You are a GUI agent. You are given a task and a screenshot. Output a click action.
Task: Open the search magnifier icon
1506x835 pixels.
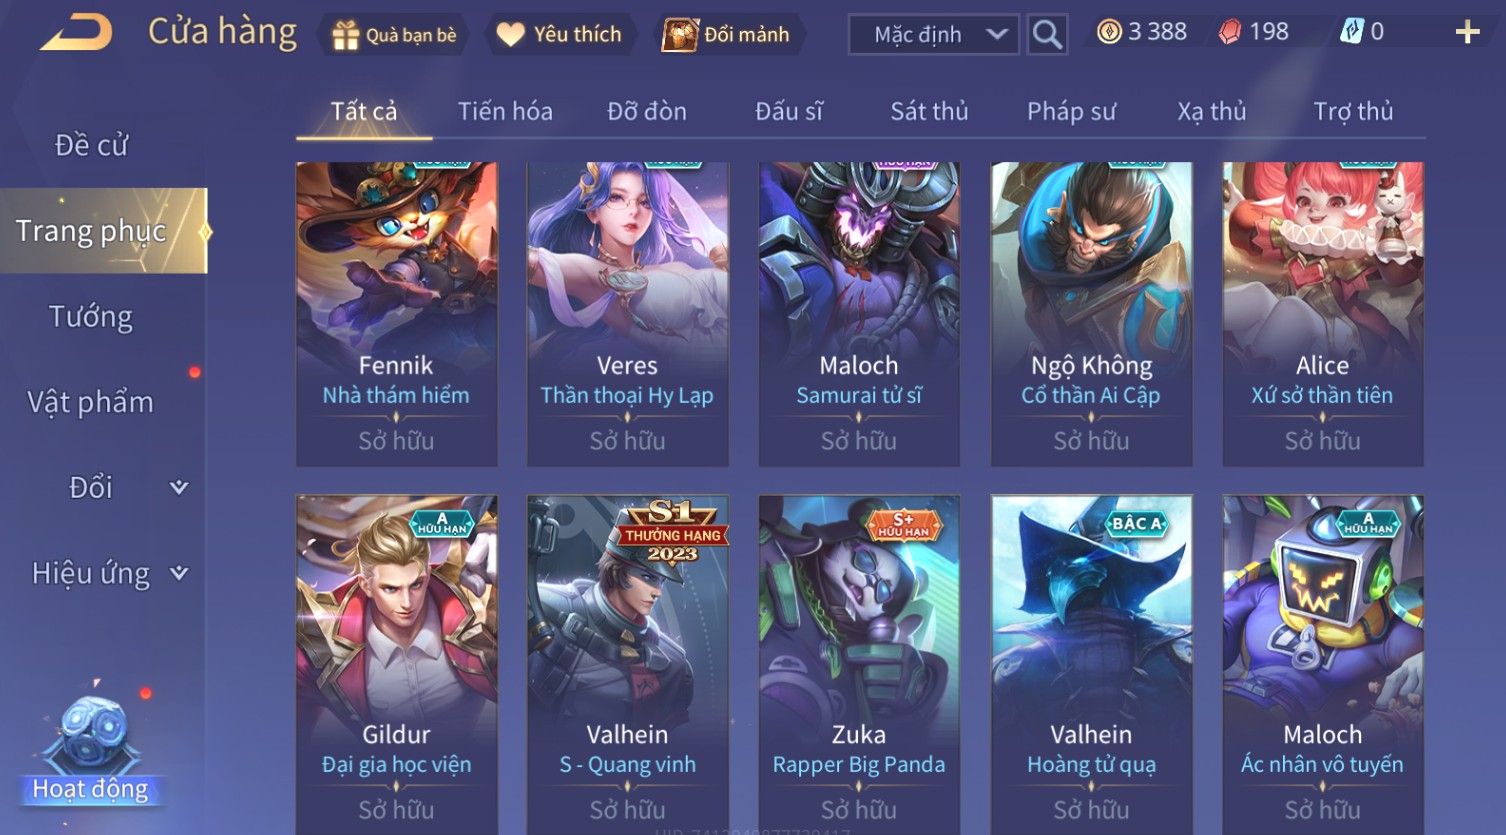coord(1047,35)
